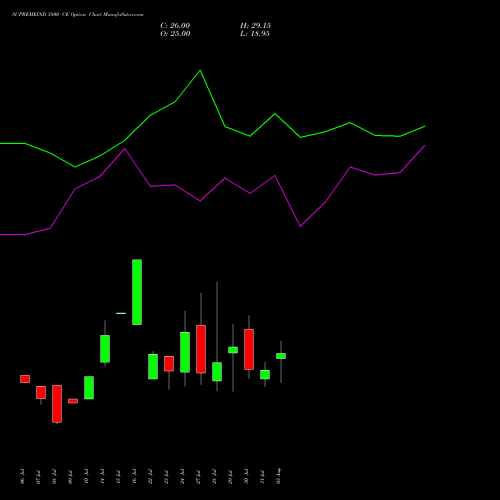
Task: Click the open value O: 25.00
Action: [x=175, y=34]
